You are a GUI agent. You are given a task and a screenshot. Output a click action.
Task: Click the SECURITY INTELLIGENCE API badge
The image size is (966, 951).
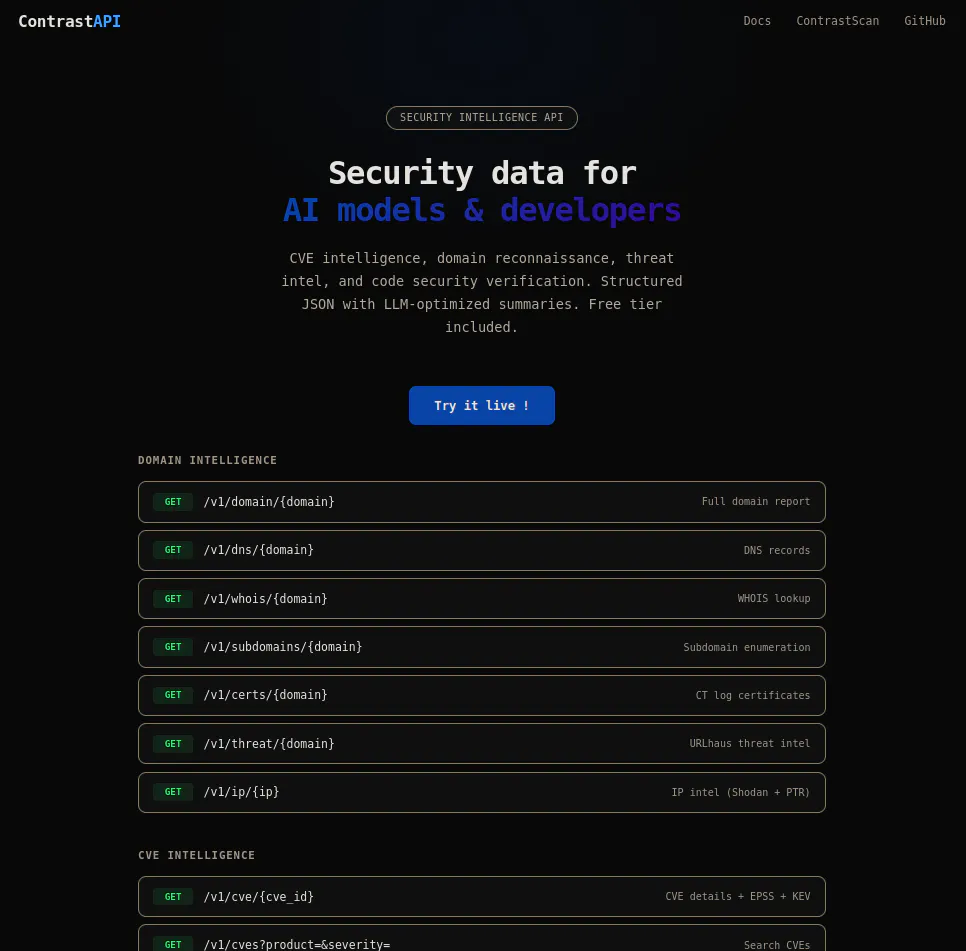[482, 118]
